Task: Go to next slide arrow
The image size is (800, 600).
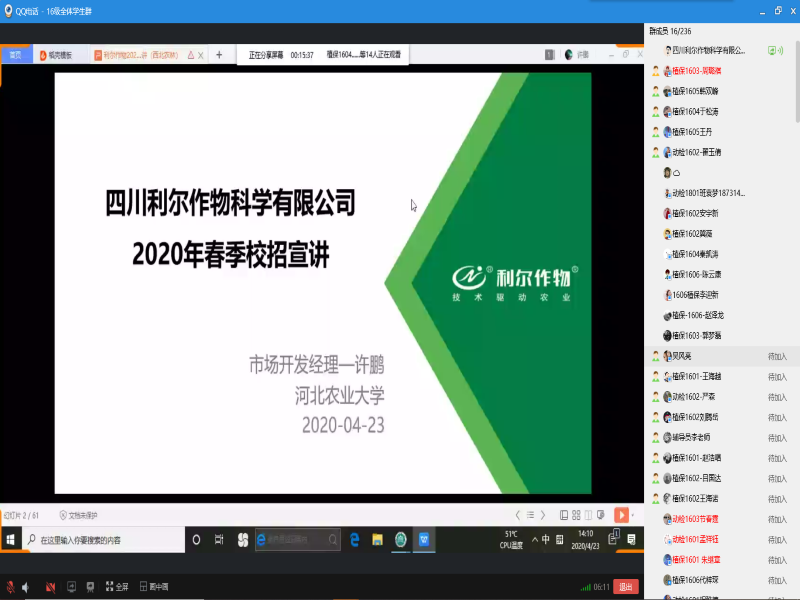Action: click(x=543, y=515)
